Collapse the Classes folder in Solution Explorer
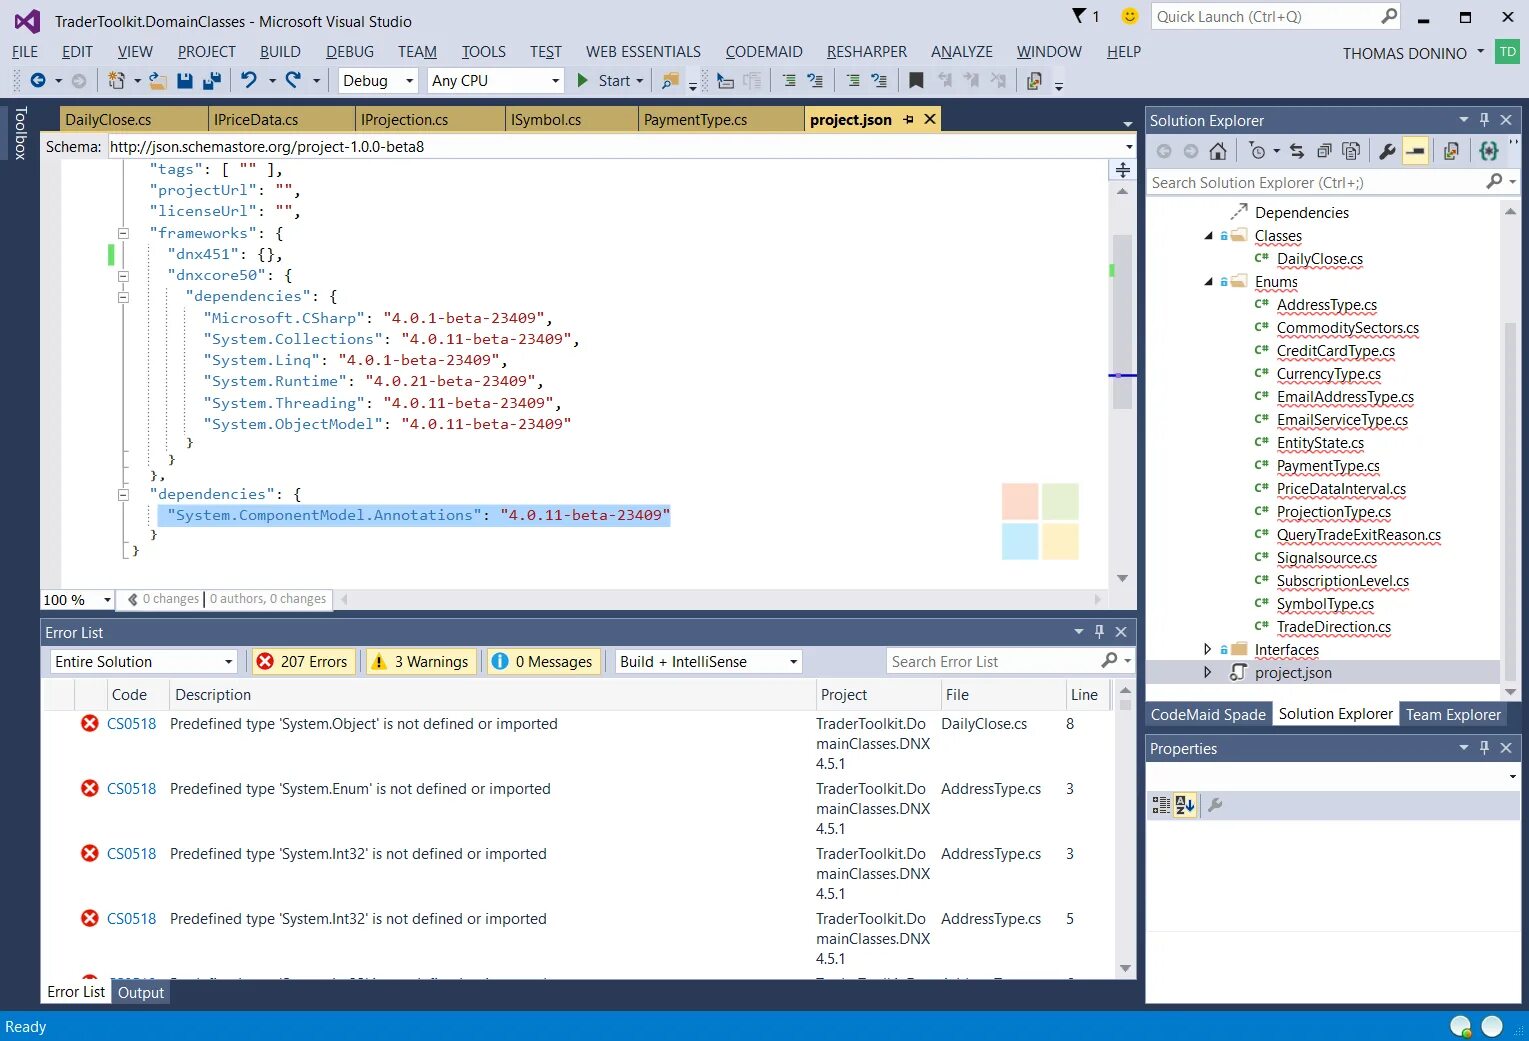The width and height of the screenshot is (1529, 1041). pyautogui.click(x=1208, y=236)
